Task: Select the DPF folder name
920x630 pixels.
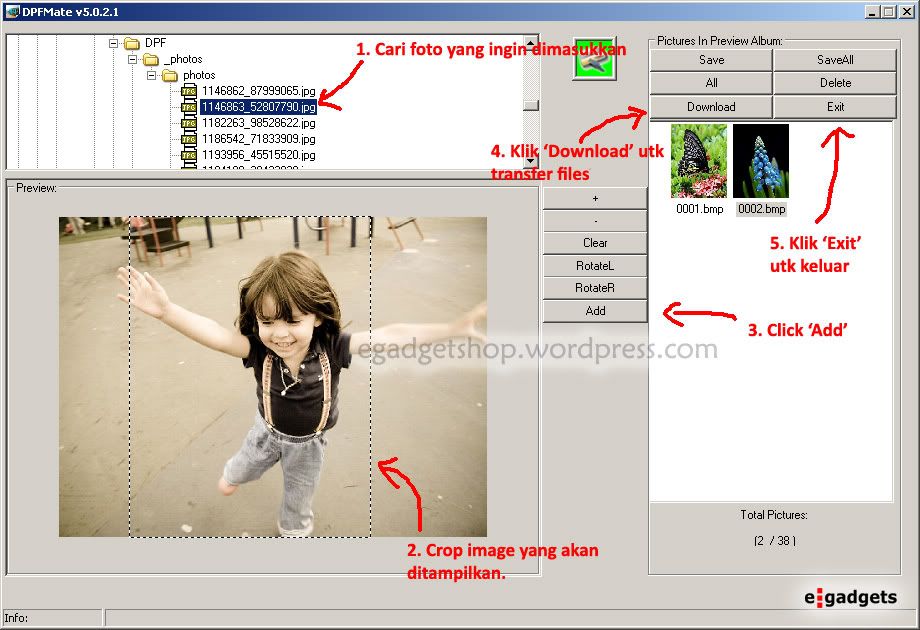Action: click(x=155, y=43)
